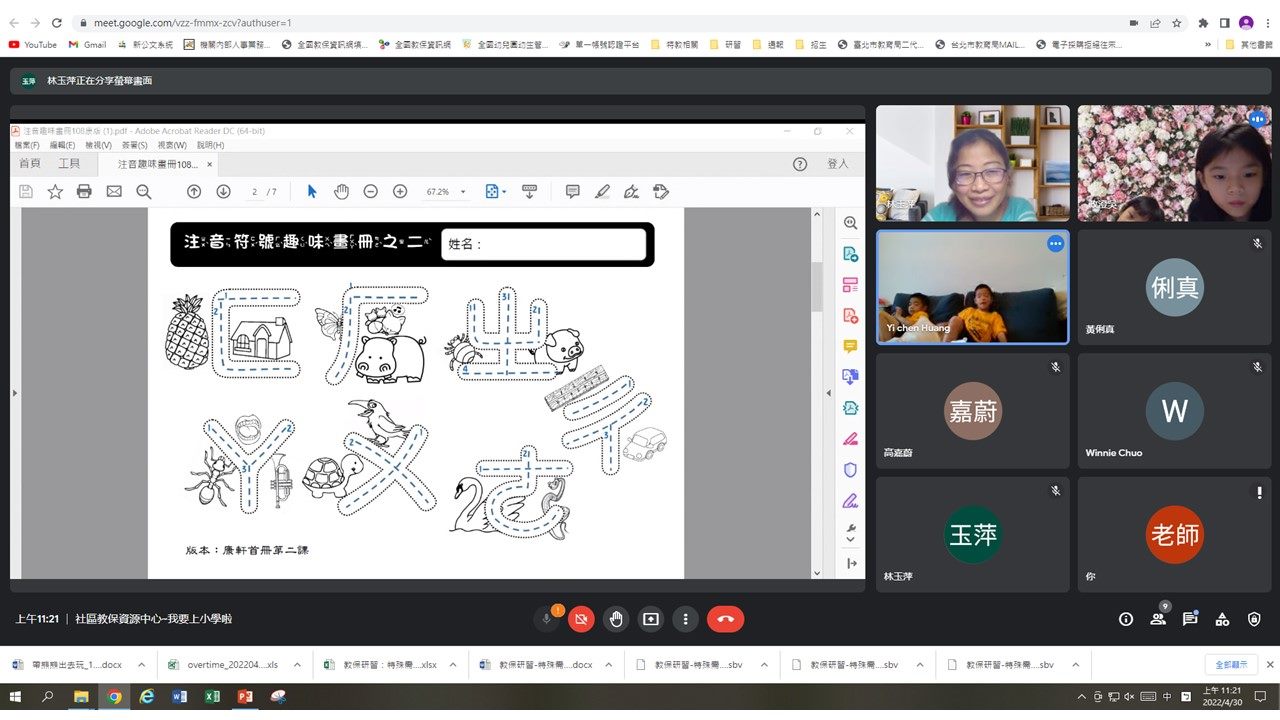Show the participants list panel
Viewport: 1280px width, 720px height.
pyautogui.click(x=1158, y=619)
